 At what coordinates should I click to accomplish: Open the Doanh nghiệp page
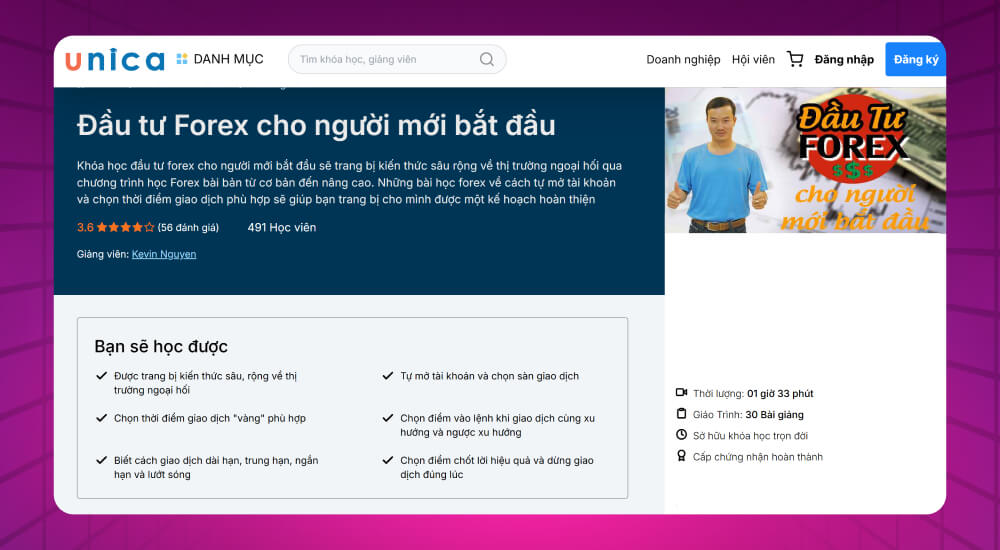click(683, 59)
